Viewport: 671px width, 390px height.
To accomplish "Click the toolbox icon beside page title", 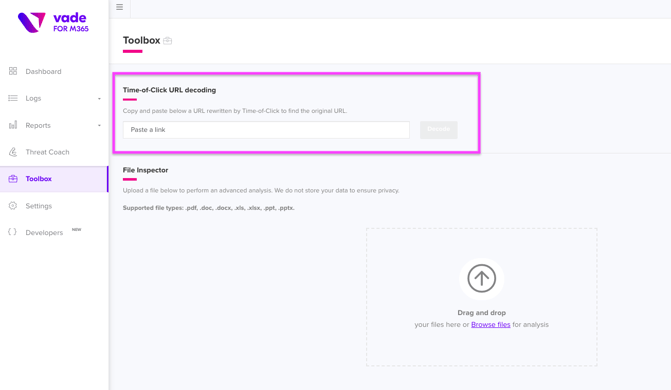I will 167,41.
